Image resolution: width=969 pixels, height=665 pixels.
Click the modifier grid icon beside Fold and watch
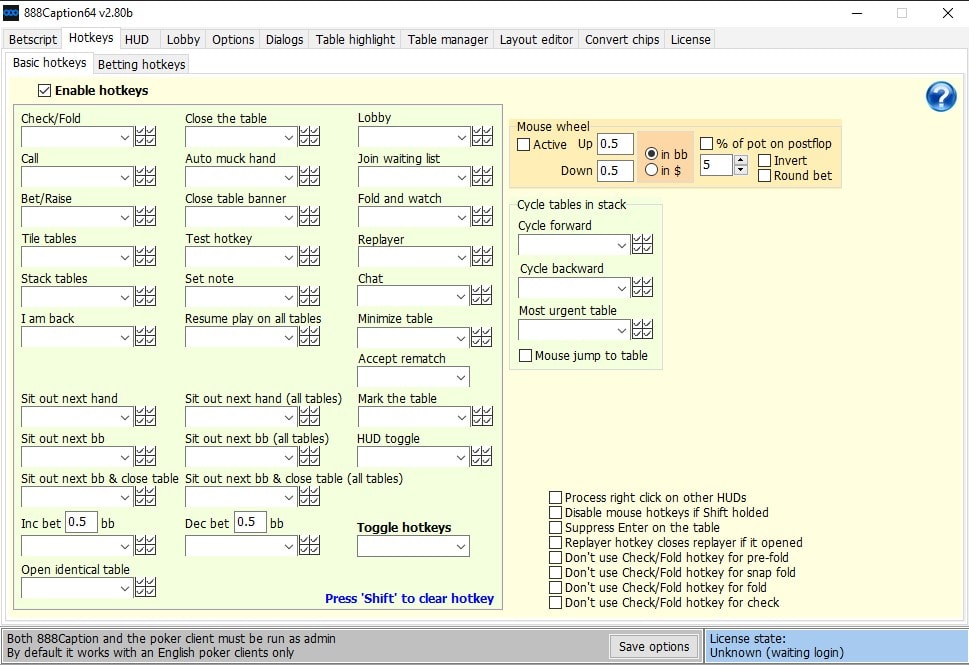pyautogui.click(x=482, y=217)
